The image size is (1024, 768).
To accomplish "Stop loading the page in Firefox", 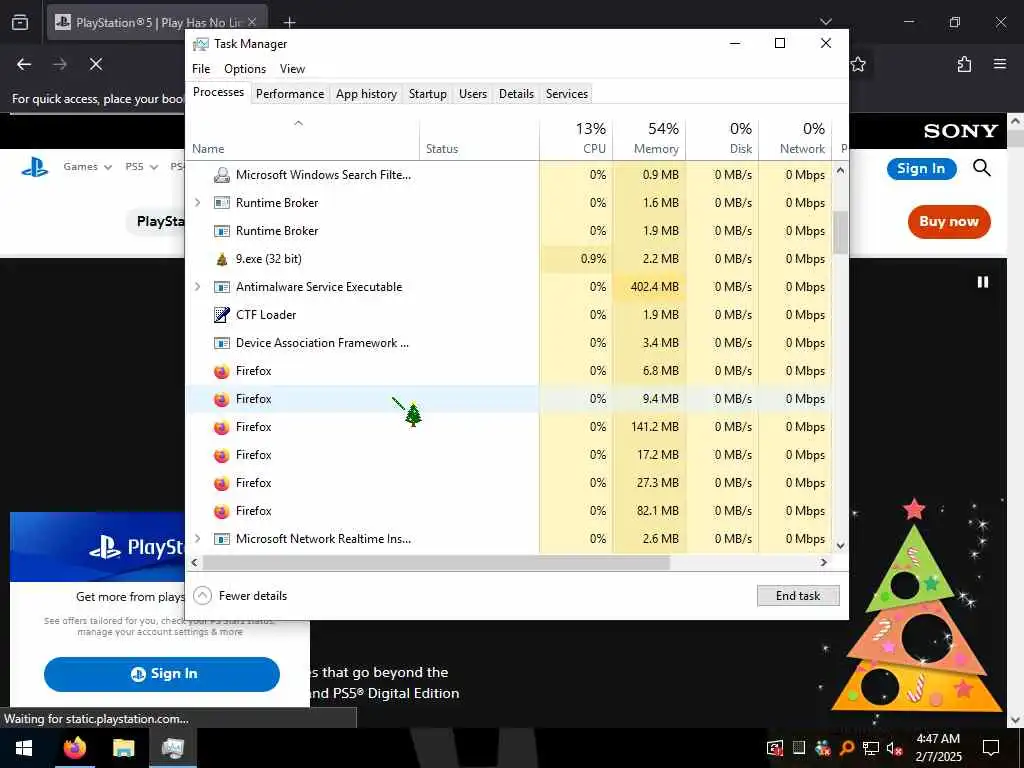I will (x=95, y=64).
